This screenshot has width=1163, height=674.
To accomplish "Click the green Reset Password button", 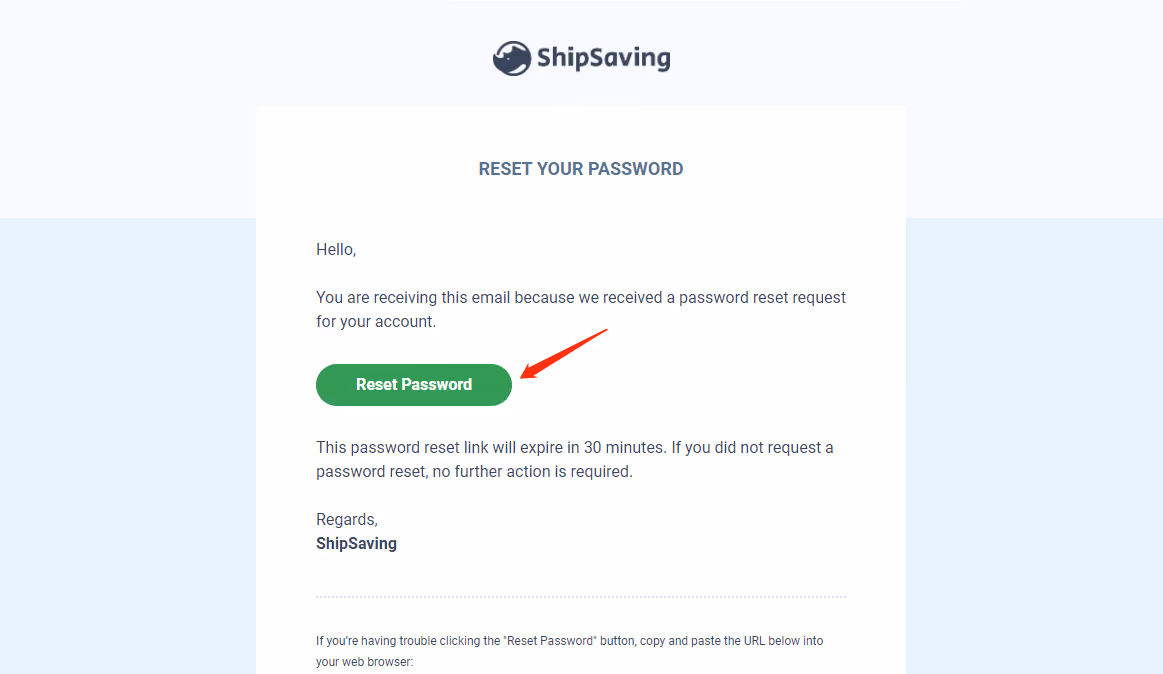I will [x=414, y=385].
